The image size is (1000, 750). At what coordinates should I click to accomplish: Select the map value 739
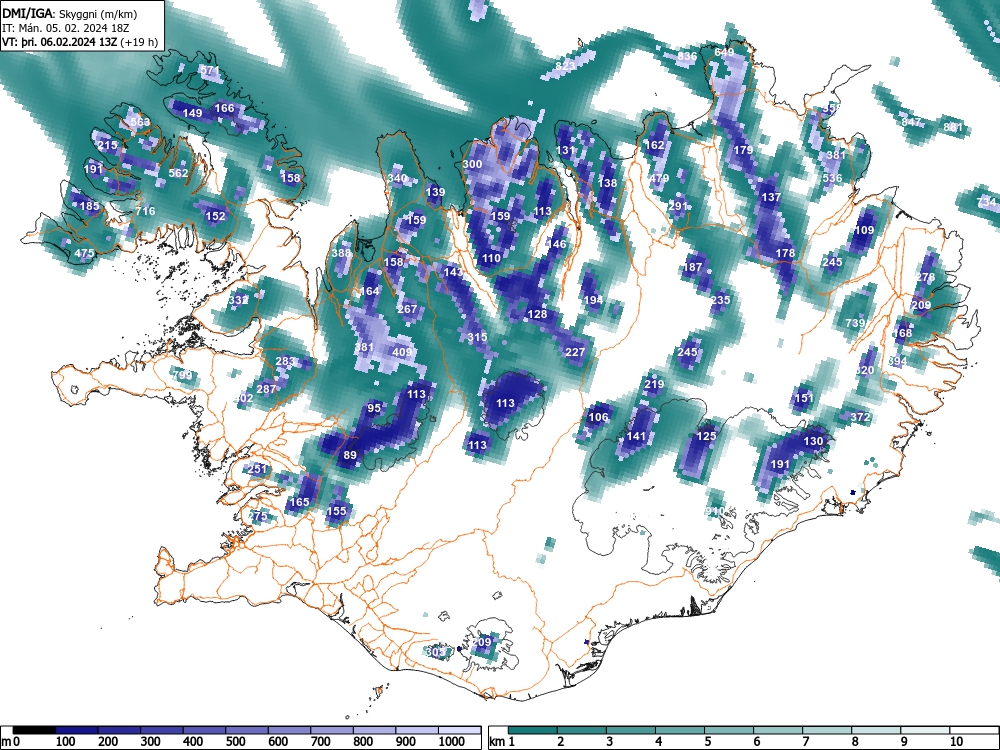coord(855,323)
